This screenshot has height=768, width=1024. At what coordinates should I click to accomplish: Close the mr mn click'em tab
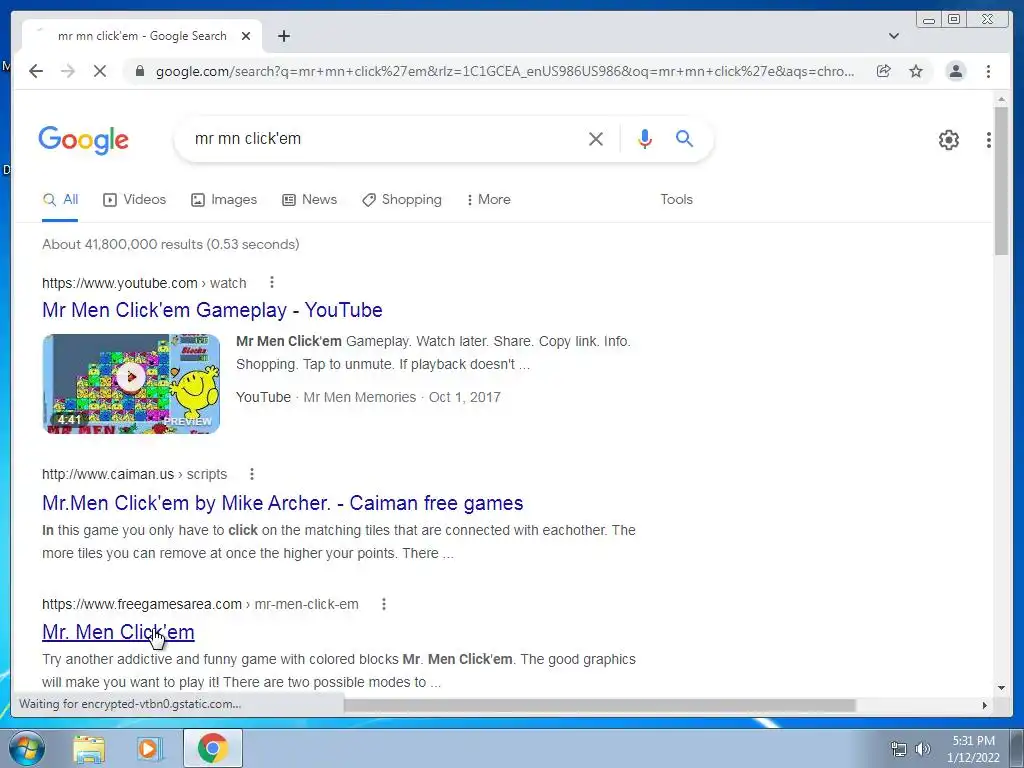coord(246,36)
